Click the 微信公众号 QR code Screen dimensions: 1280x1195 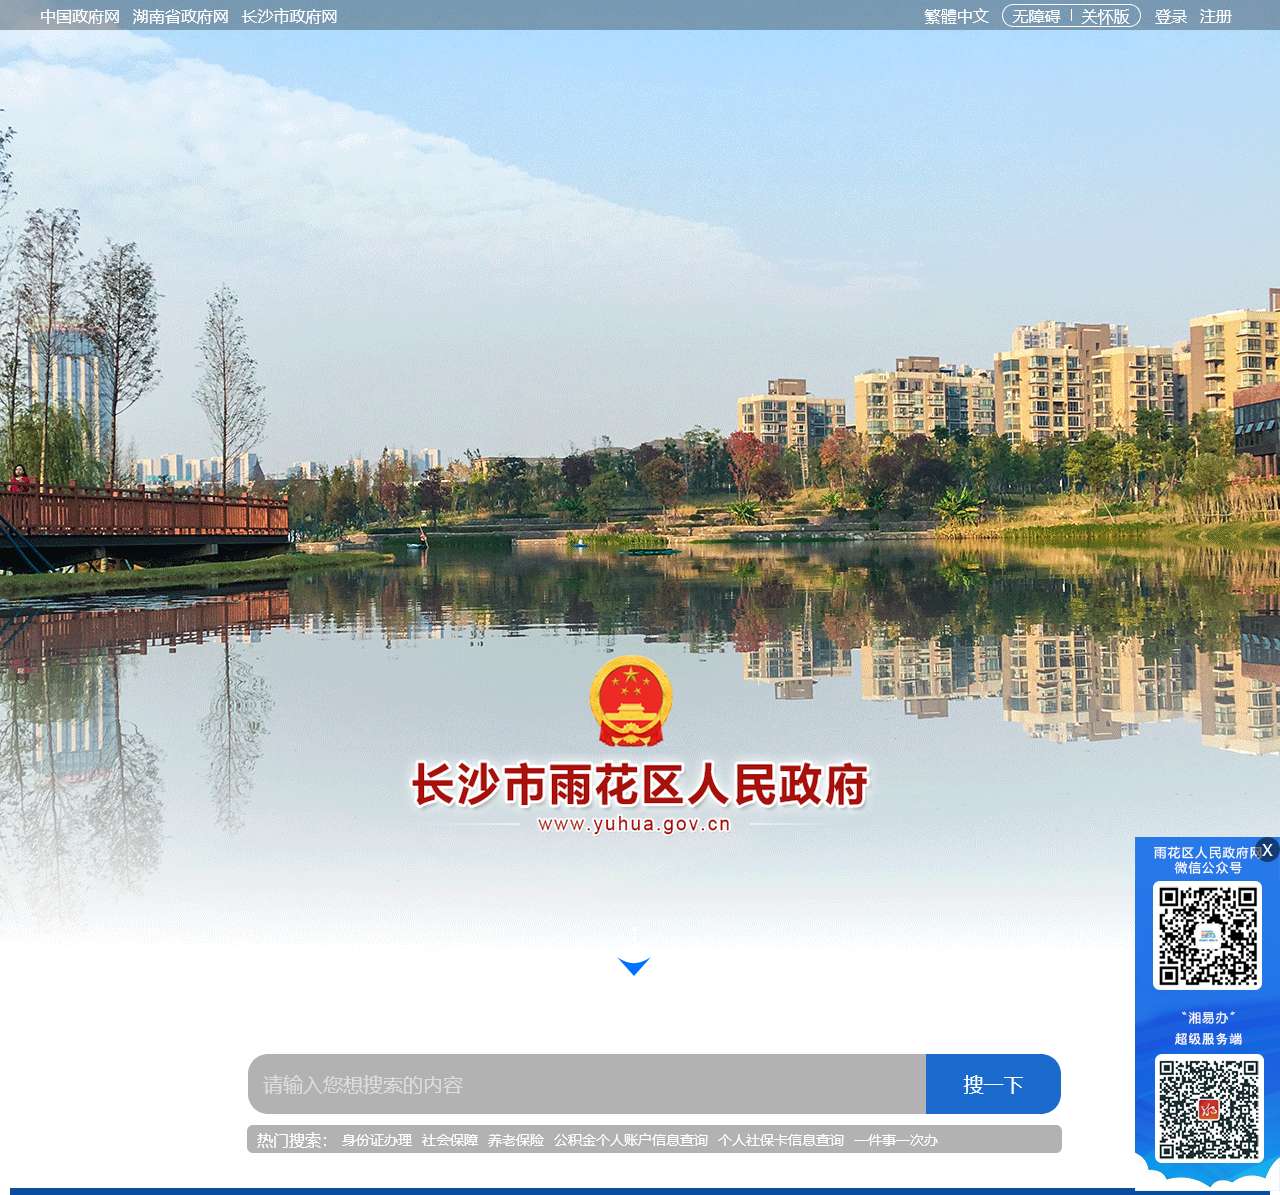pos(1208,936)
